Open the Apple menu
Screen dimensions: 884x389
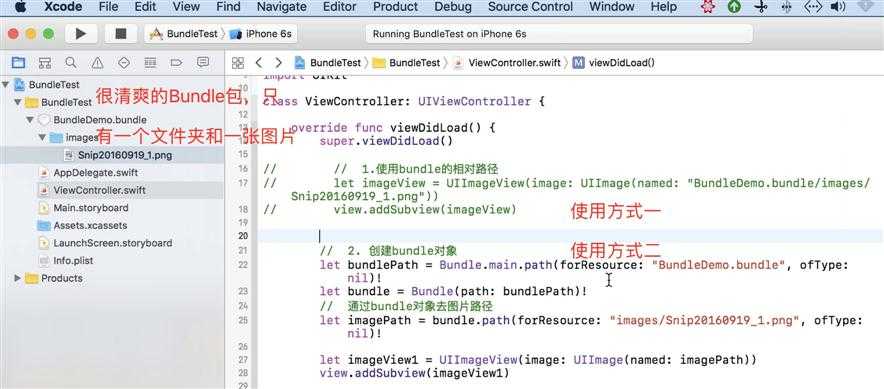coord(21,7)
